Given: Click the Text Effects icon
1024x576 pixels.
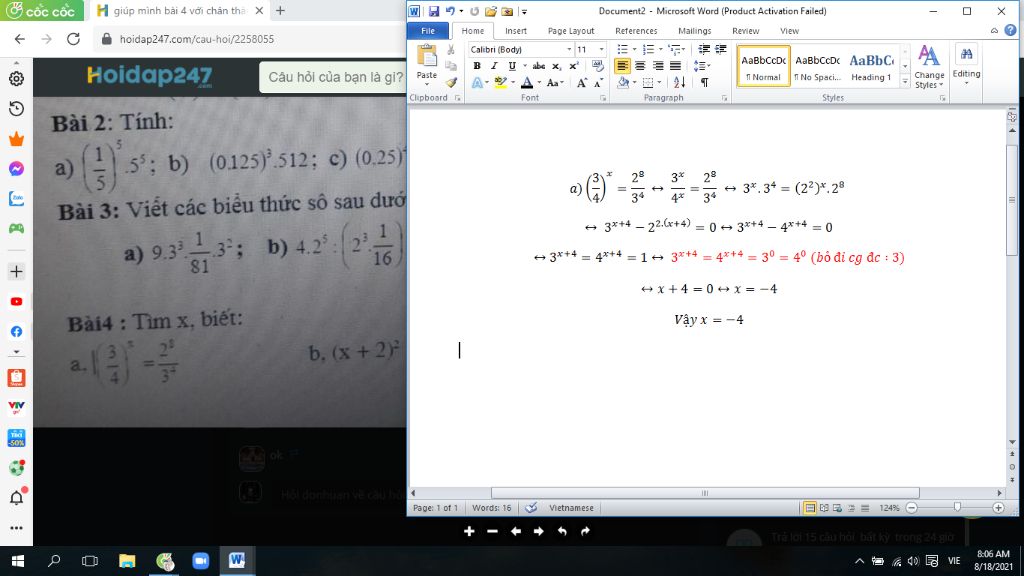Looking at the screenshot, I should click(477, 83).
